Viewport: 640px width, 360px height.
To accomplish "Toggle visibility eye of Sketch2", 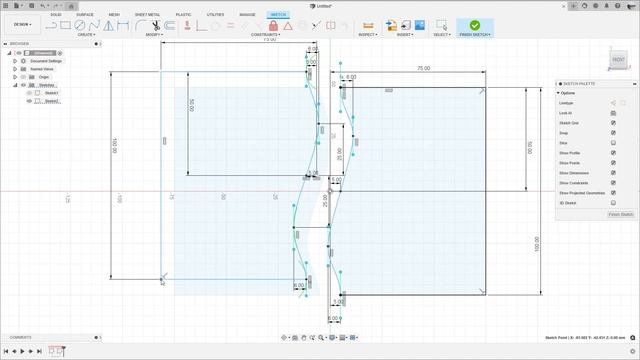I will tap(29, 101).
